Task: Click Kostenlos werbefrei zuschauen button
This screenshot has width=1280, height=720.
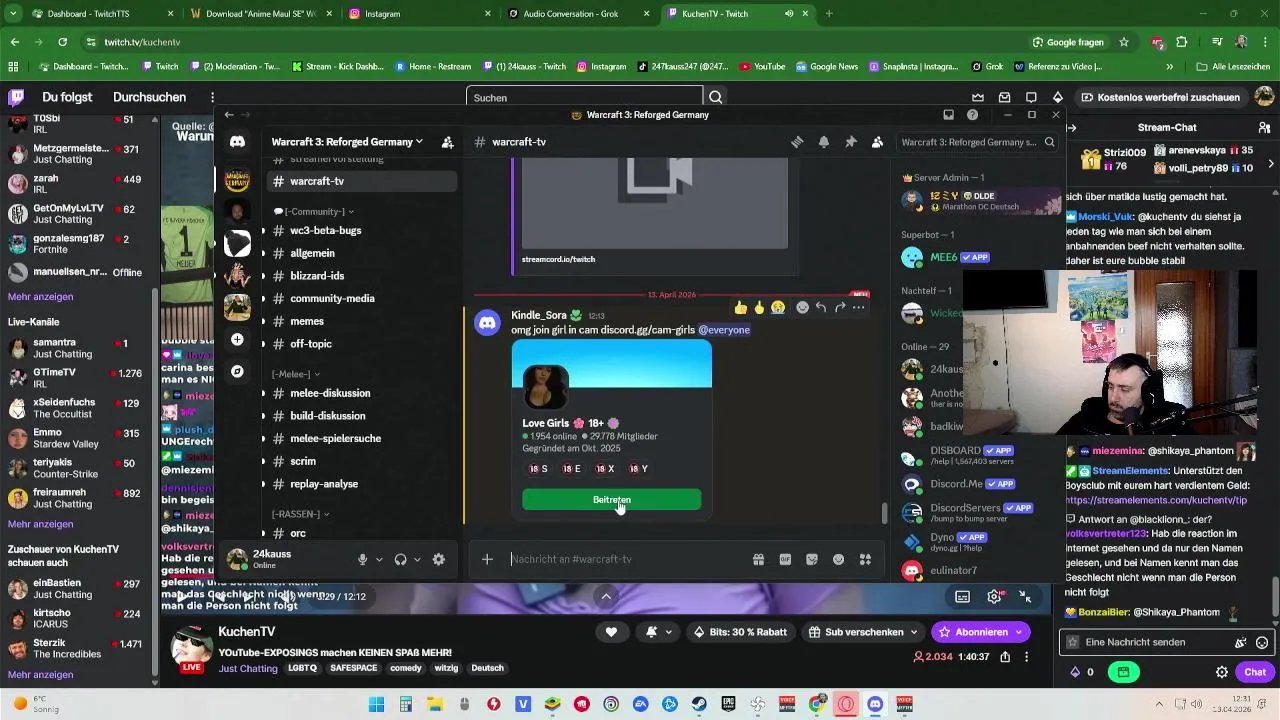Action: click(x=1160, y=97)
